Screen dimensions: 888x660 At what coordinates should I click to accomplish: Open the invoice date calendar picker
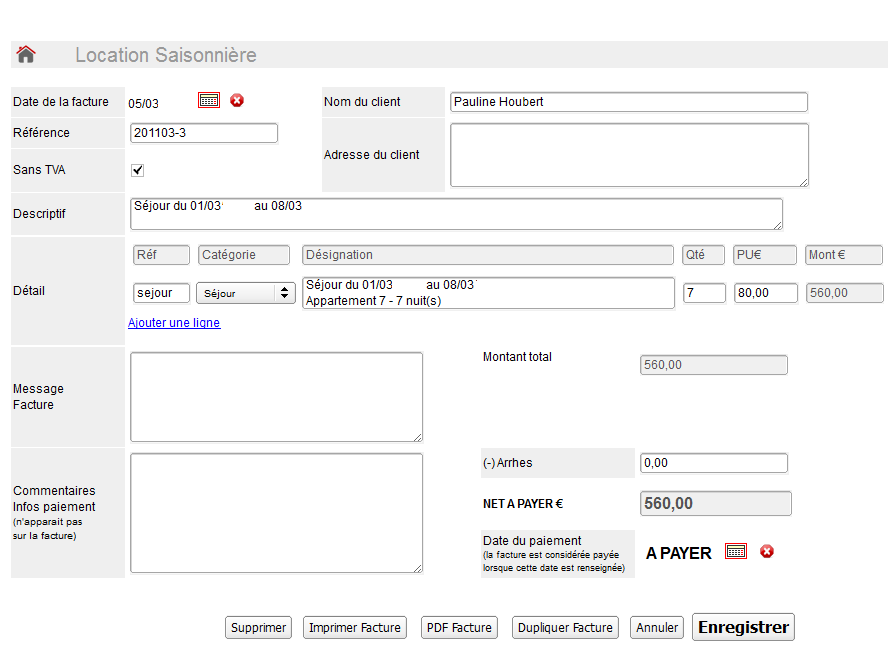tap(208, 100)
